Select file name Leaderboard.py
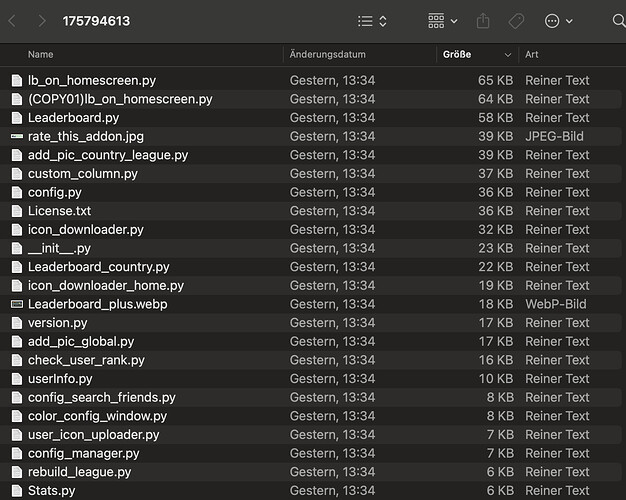 point(73,118)
